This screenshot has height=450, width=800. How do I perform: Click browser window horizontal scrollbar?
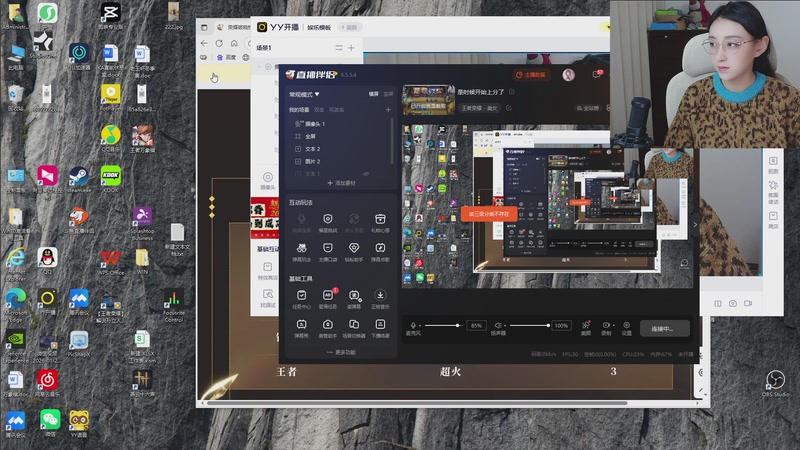pyautogui.click(x=416, y=403)
